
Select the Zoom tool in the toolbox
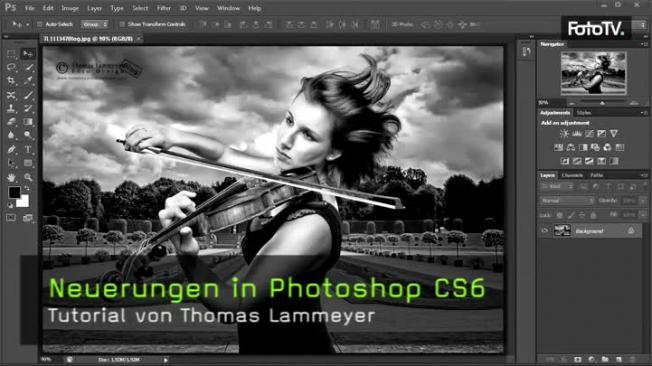tap(28, 177)
